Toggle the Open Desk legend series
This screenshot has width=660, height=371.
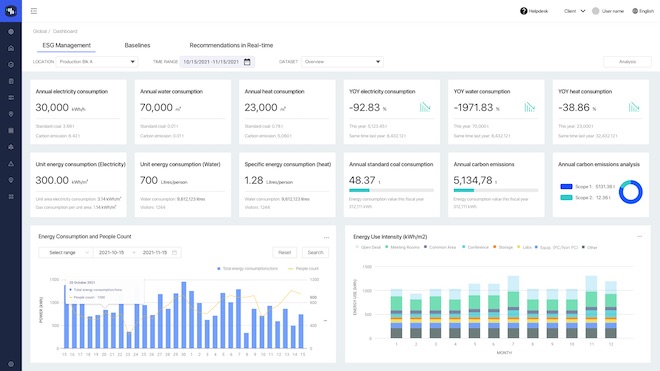368,247
